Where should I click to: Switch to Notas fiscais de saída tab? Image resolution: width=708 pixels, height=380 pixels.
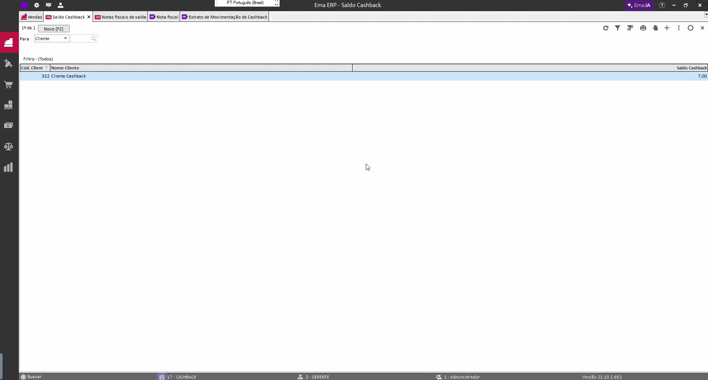point(121,17)
